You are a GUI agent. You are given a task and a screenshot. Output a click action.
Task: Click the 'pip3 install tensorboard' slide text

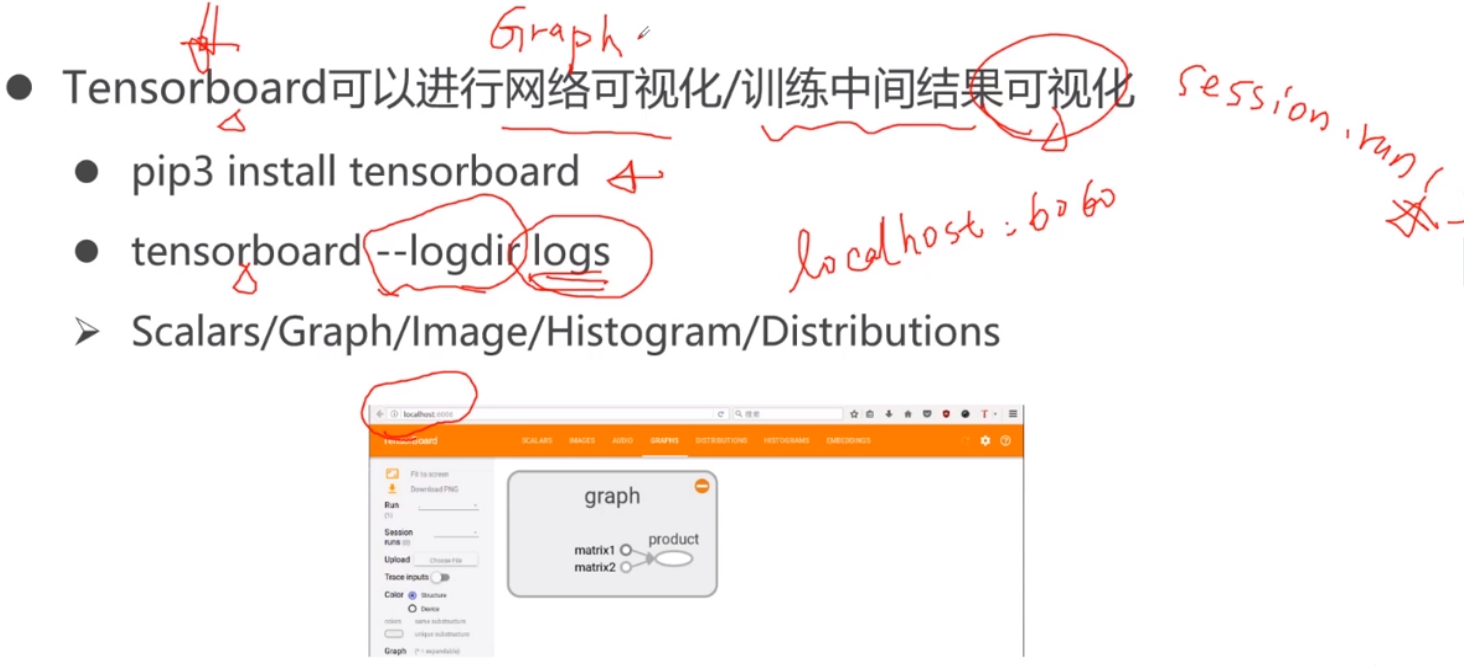pos(355,172)
